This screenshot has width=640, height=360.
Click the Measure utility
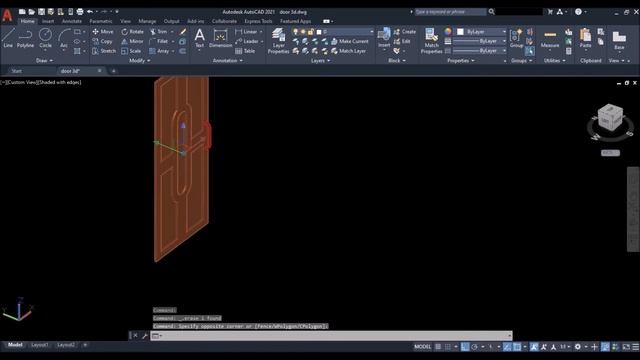pos(550,38)
